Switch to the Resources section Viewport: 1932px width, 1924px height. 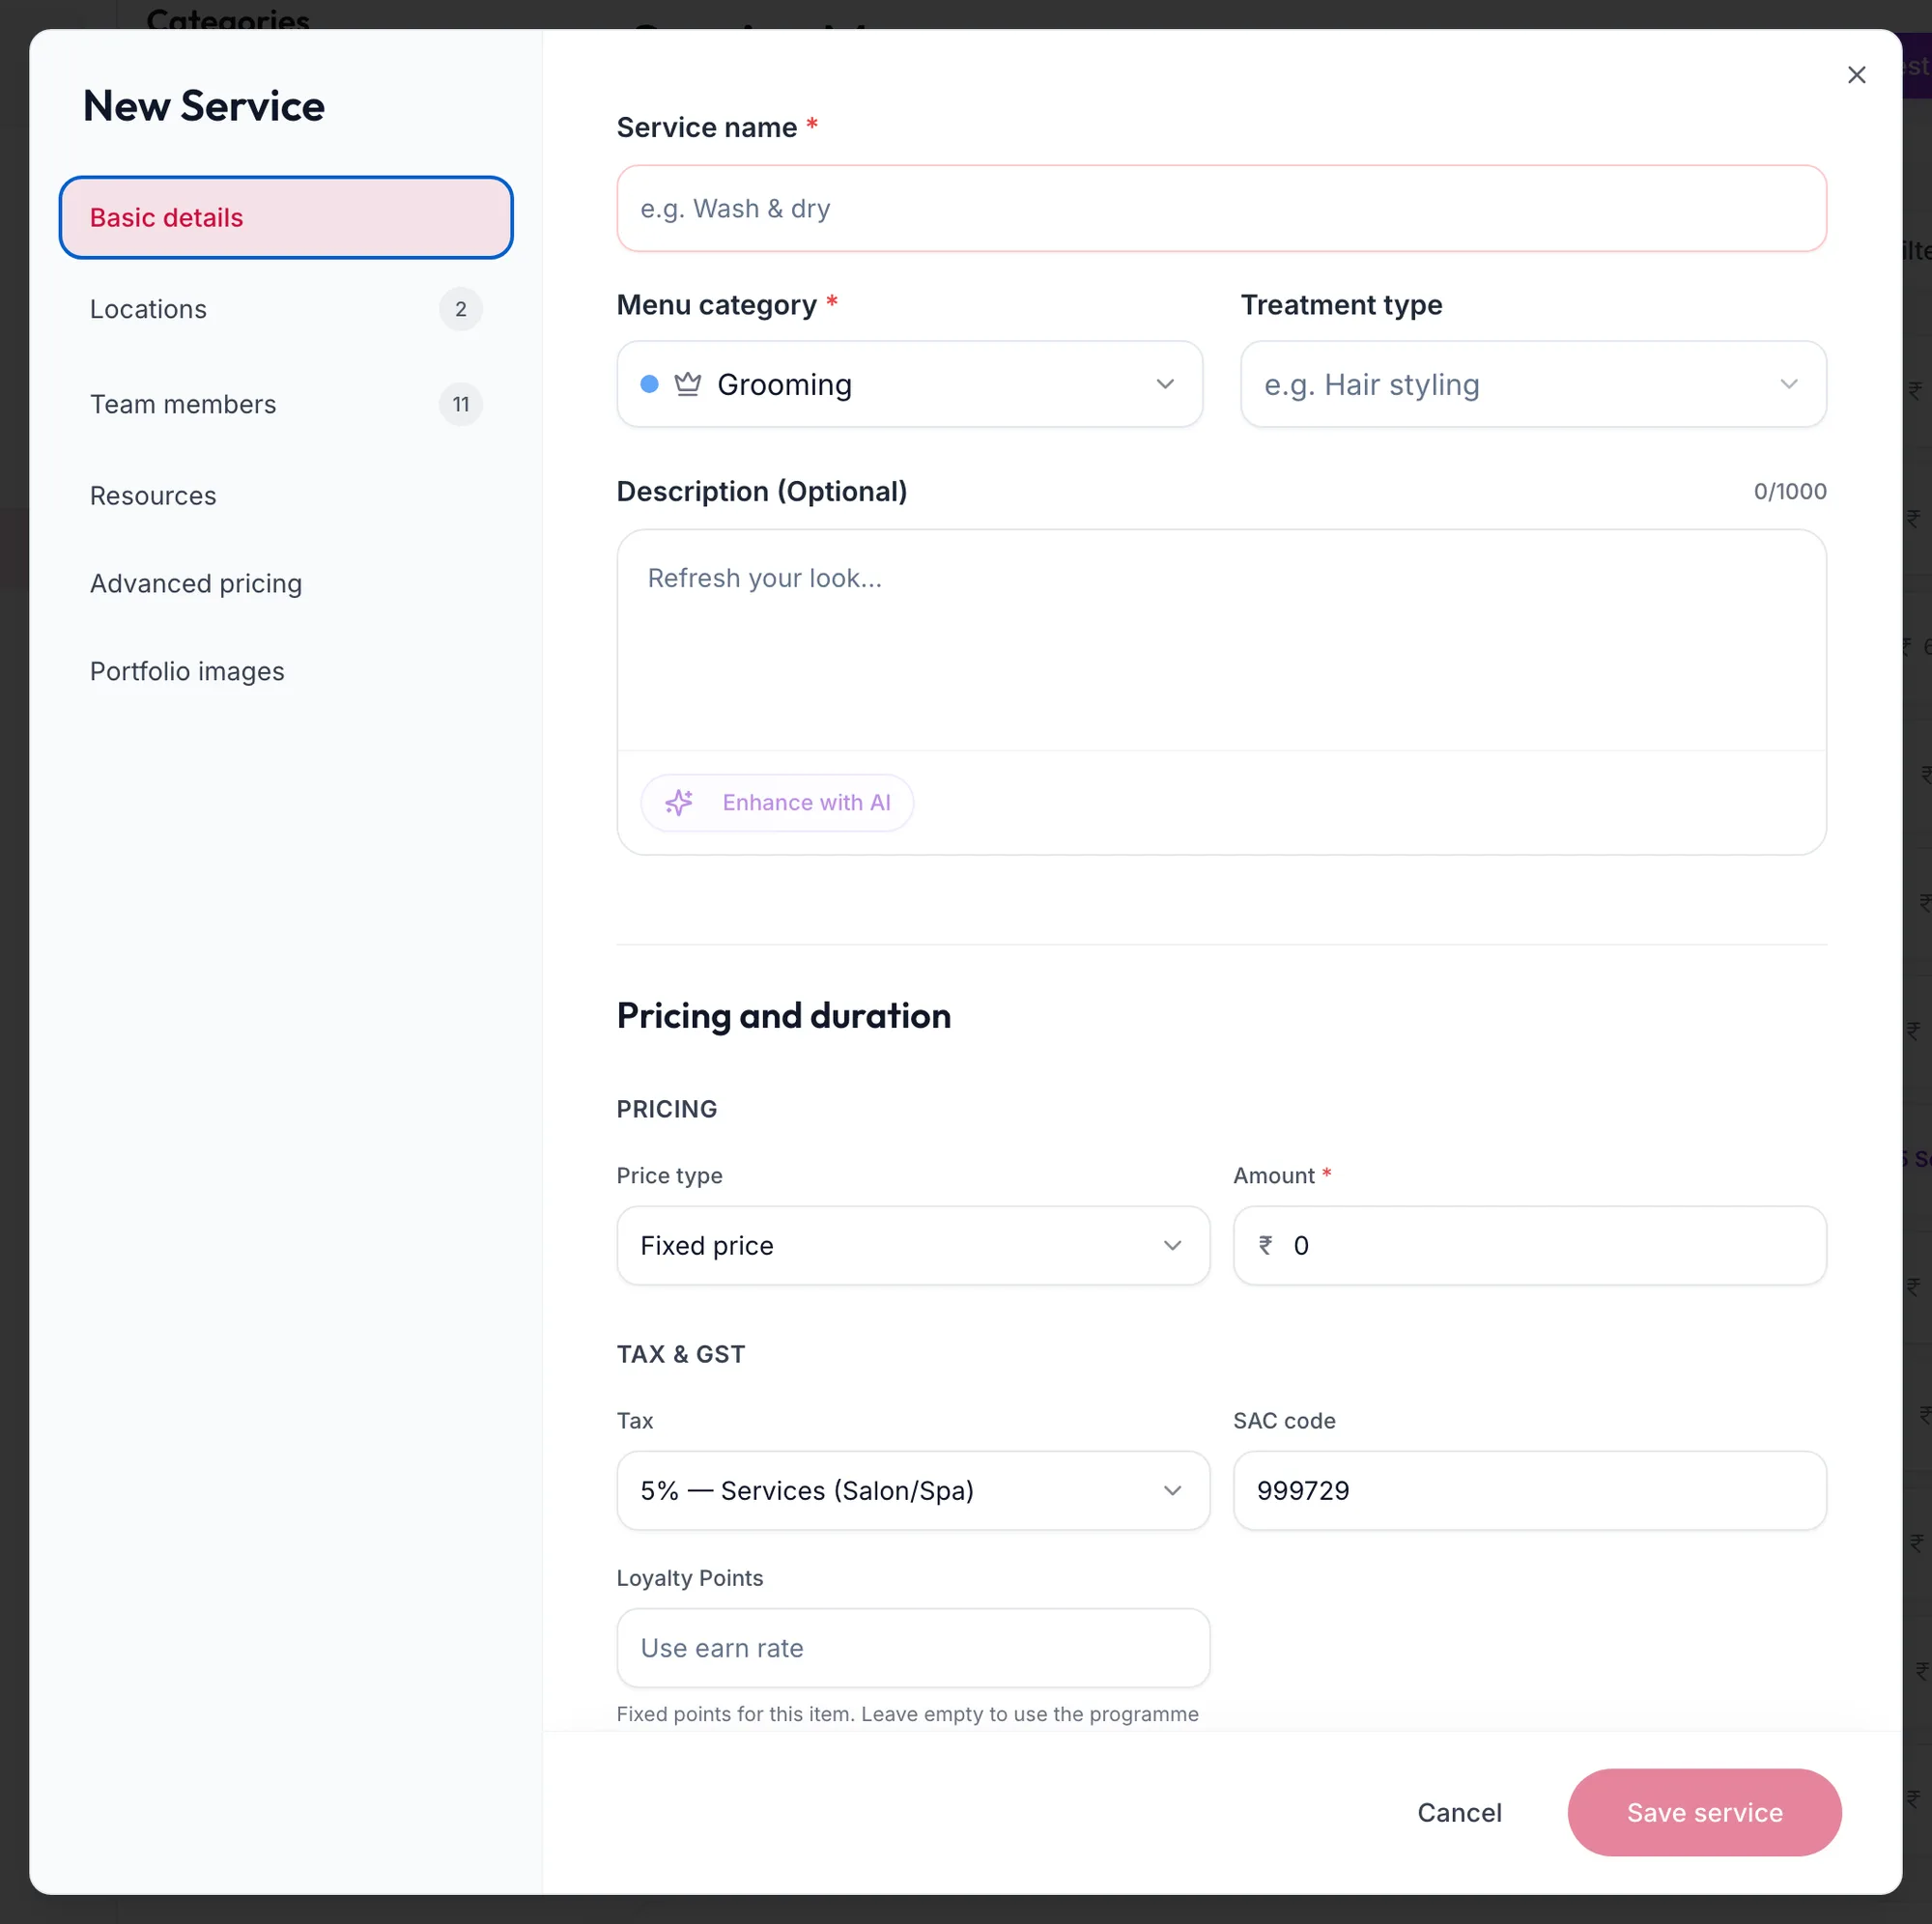(x=286, y=496)
